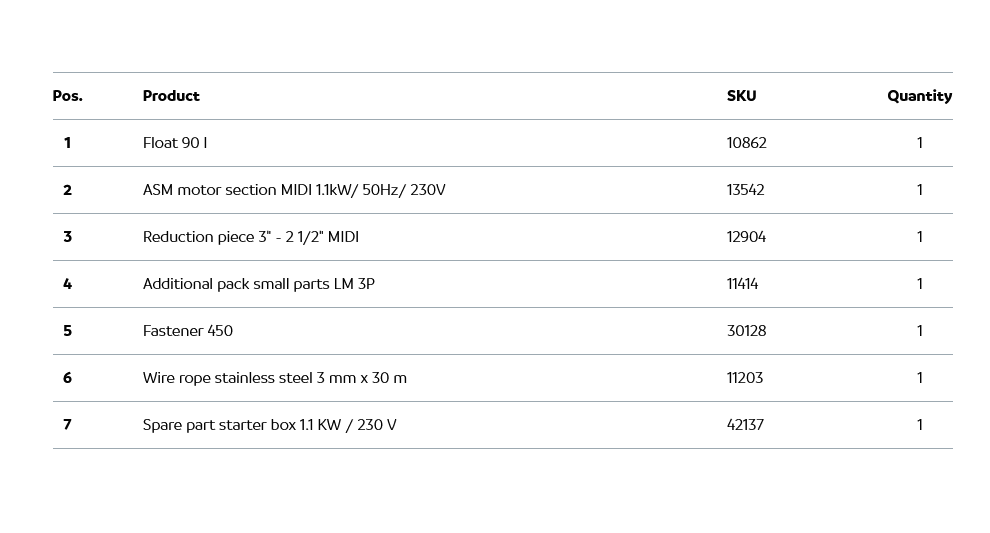
Task: Click the Product column header
Action: (x=171, y=96)
